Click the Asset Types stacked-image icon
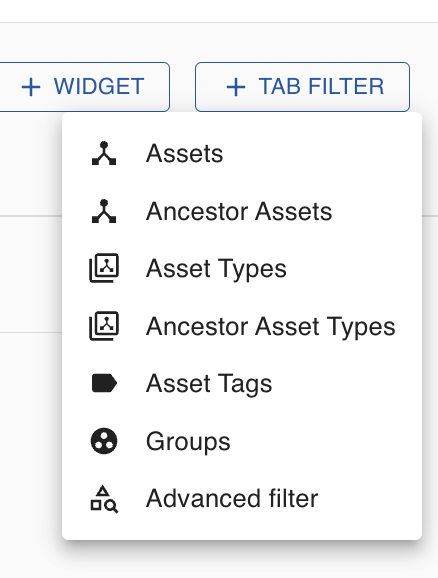Screen dimensions: 438x578 (x=104, y=268)
